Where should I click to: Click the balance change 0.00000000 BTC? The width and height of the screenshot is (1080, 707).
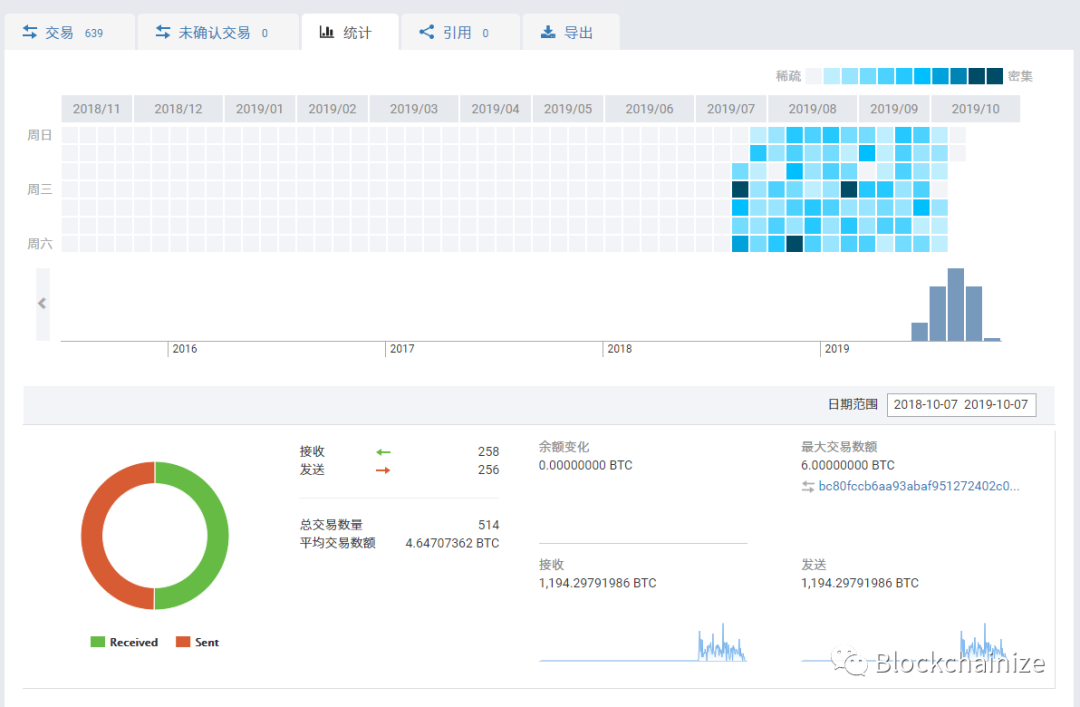[585, 465]
